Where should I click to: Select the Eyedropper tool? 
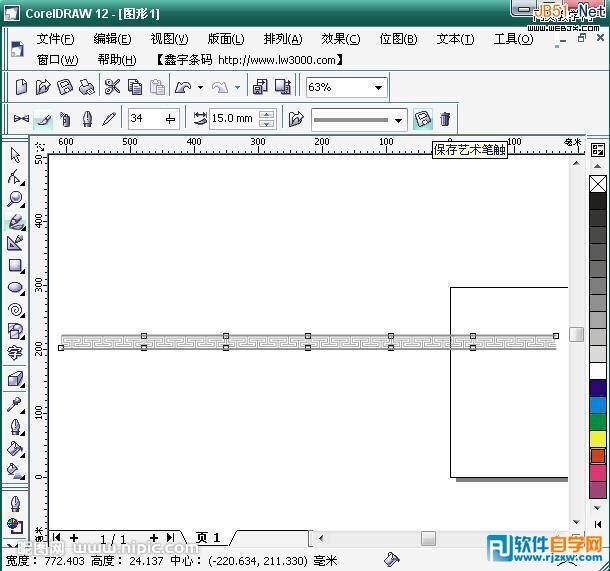15,405
